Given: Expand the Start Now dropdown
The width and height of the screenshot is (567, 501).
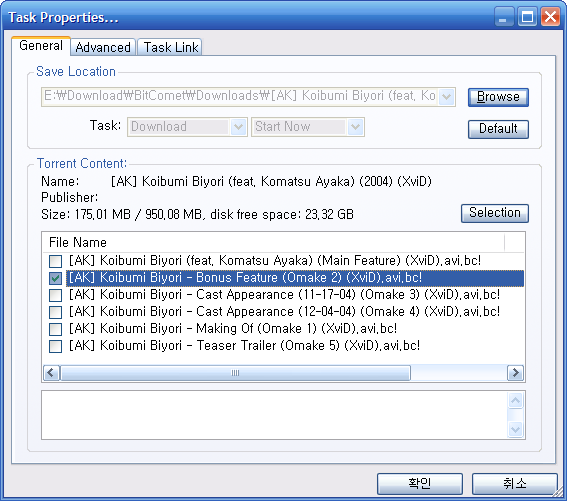Looking at the screenshot, I should [x=355, y=127].
